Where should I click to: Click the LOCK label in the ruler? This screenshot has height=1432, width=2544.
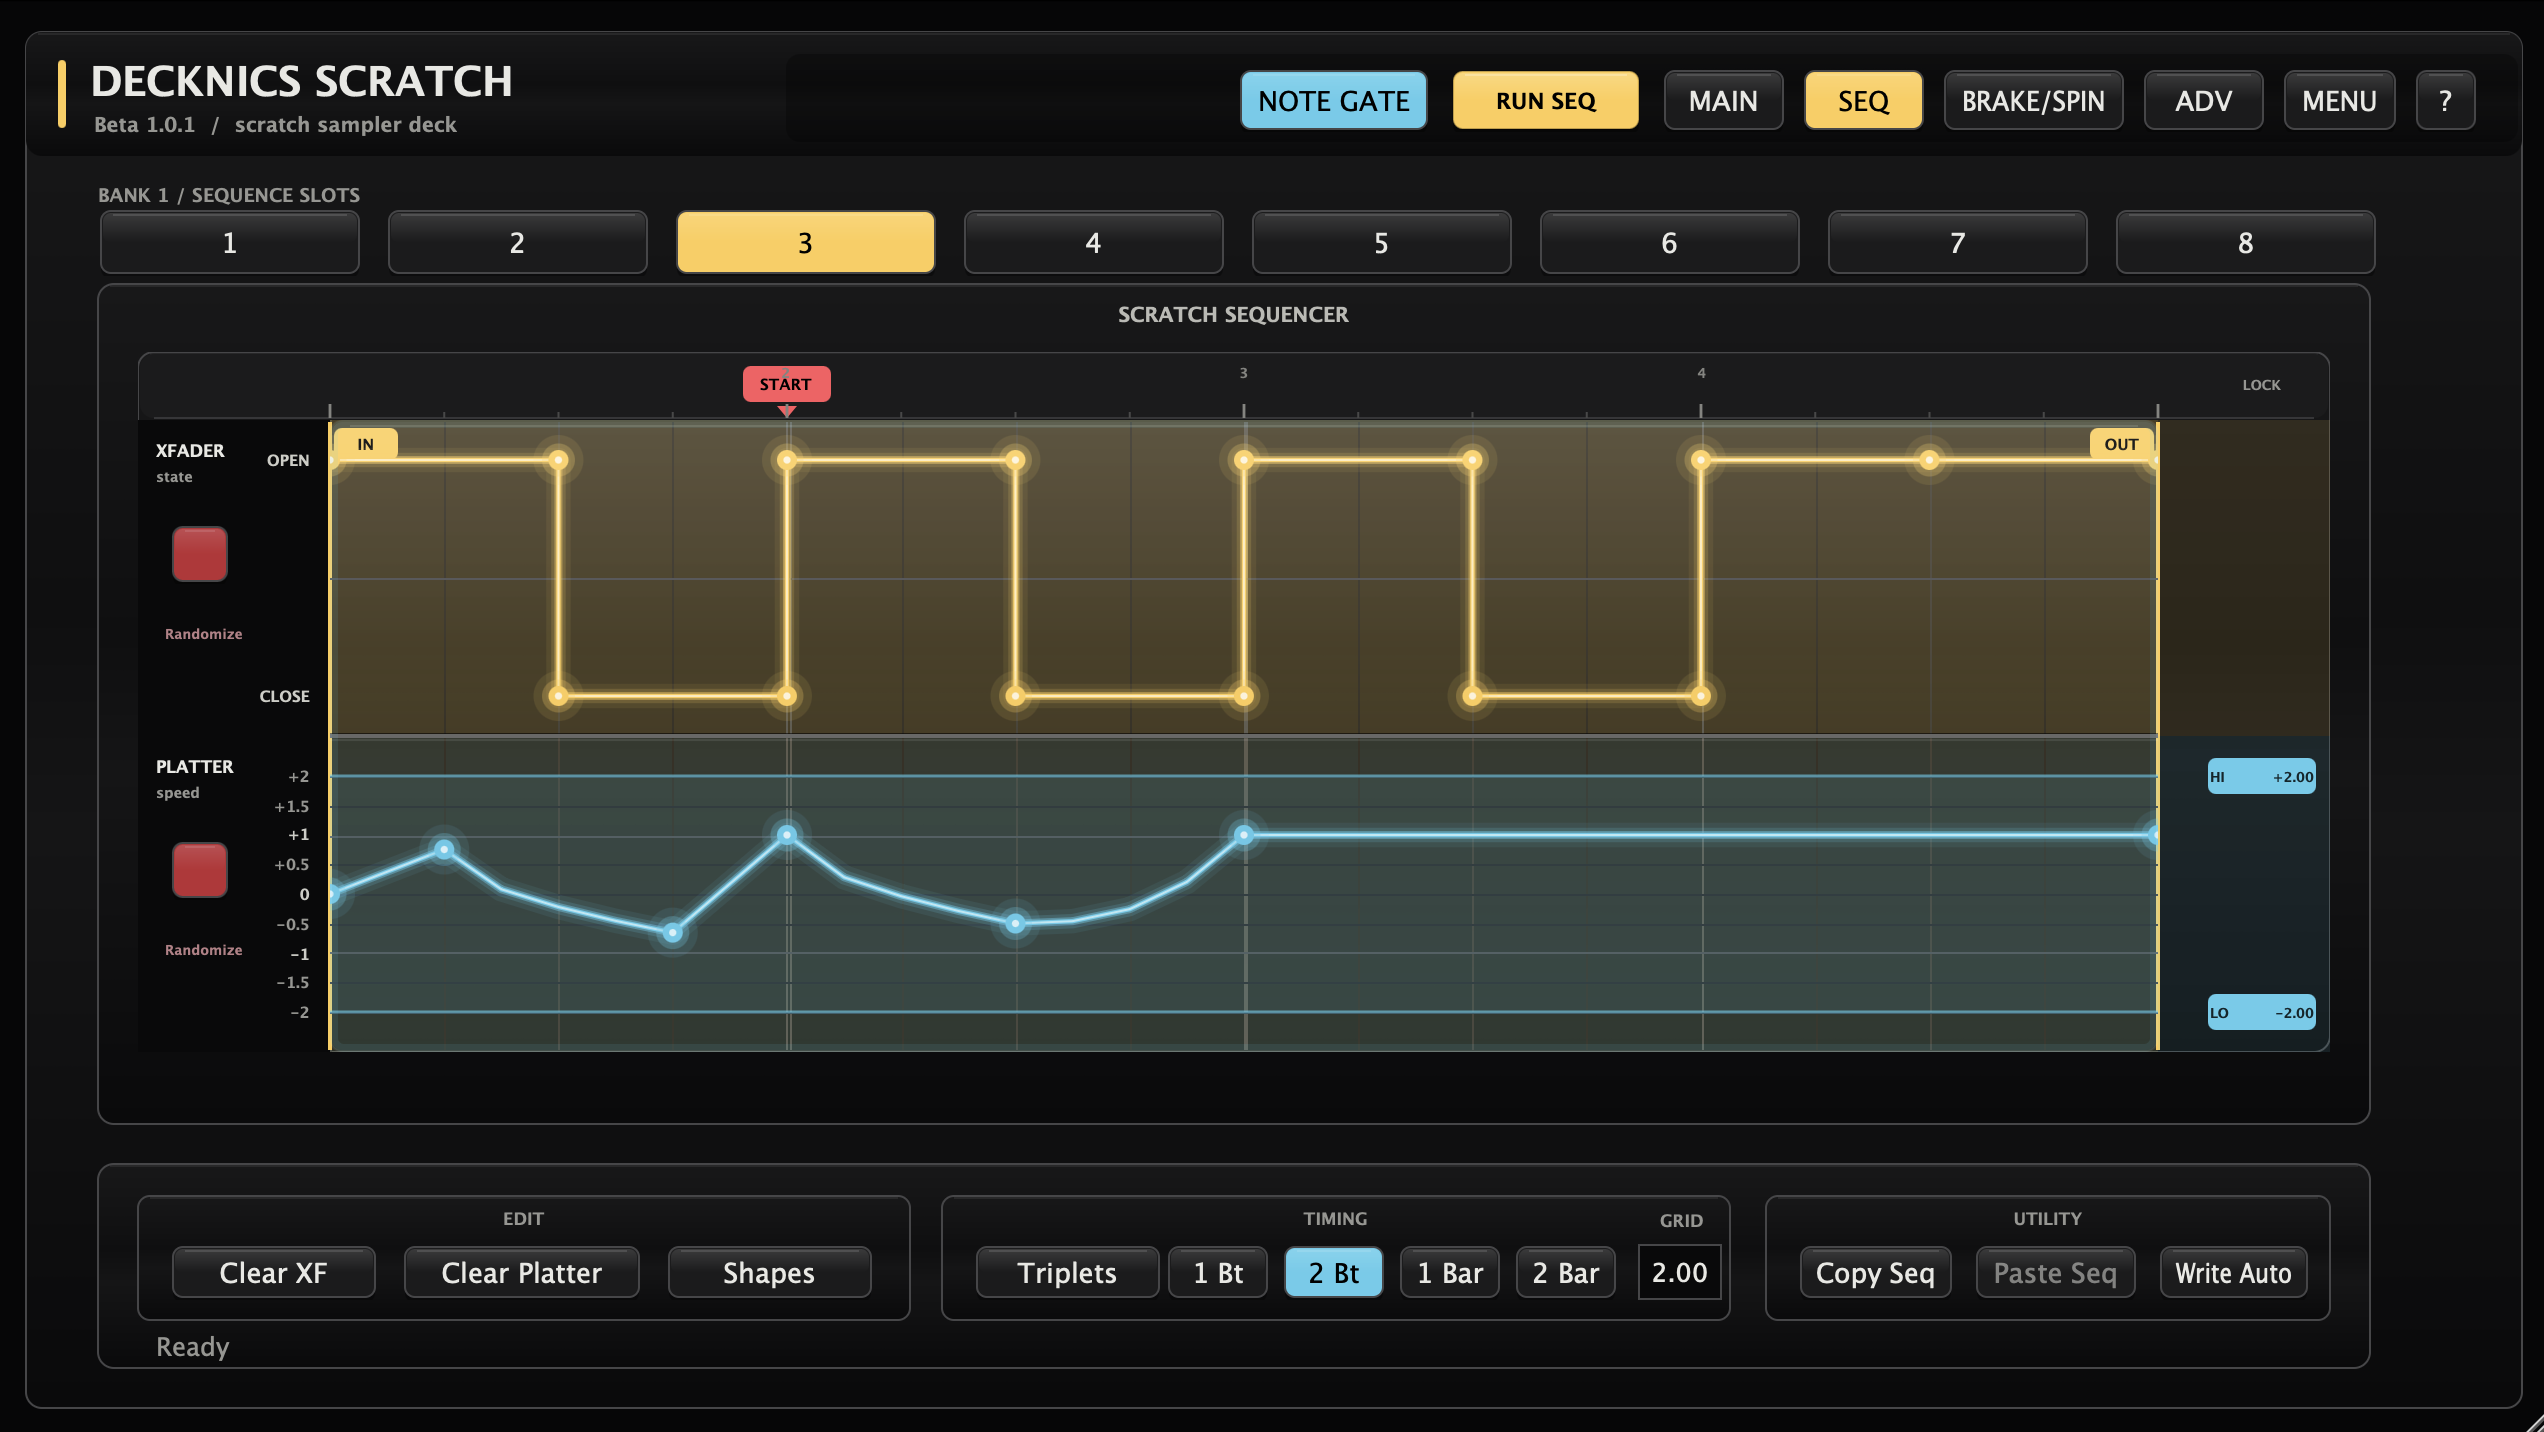pyautogui.click(x=2261, y=385)
